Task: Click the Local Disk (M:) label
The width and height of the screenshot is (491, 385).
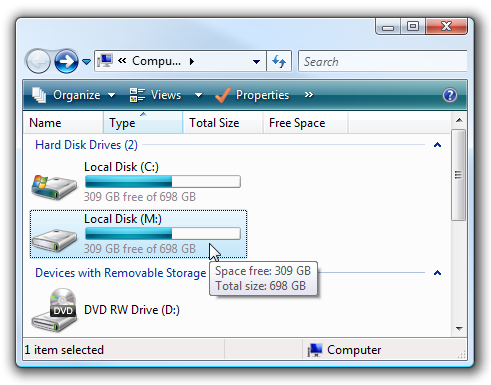Action: click(x=123, y=219)
